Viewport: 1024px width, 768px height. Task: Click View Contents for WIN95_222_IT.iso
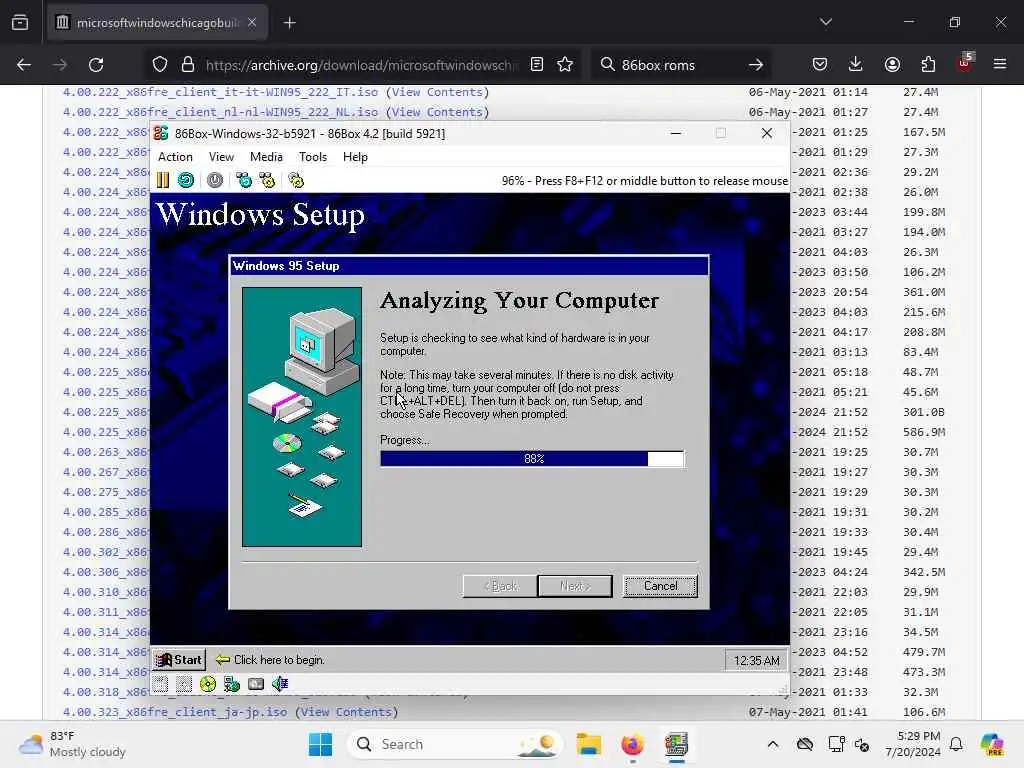pyautogui.click(x=437, y=92)
